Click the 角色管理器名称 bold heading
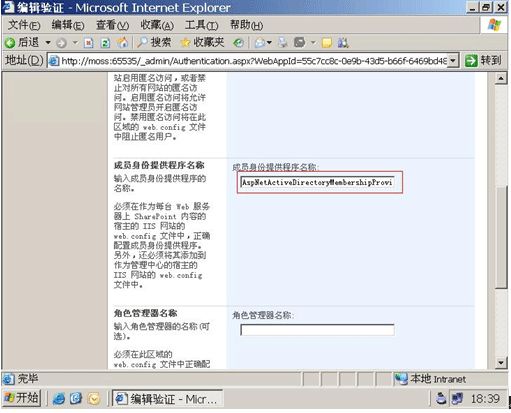This screenshot has width=511, height=413. pyautogui.click(x=145, y=313)
